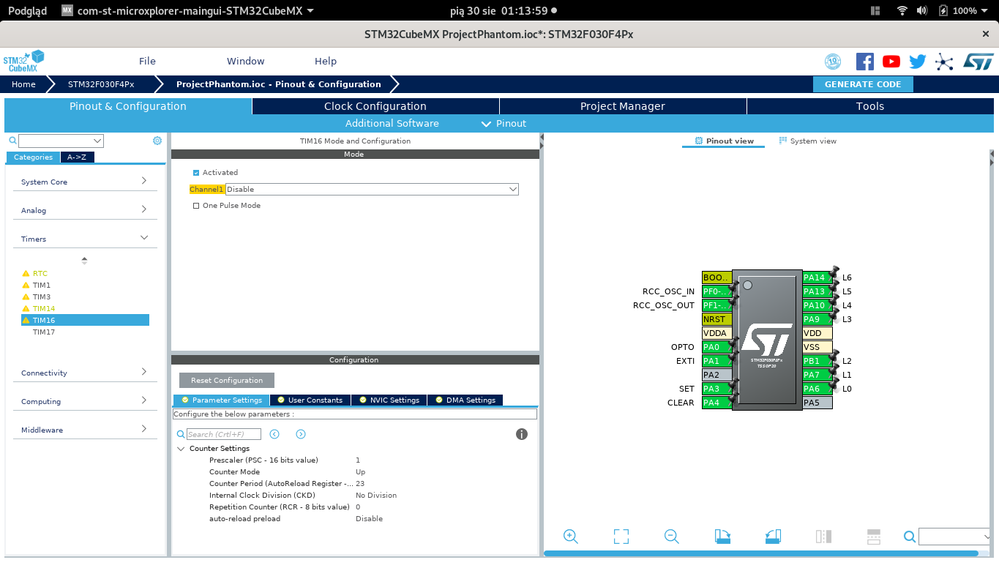
Task: Open the Window menu
Action: 245,61
